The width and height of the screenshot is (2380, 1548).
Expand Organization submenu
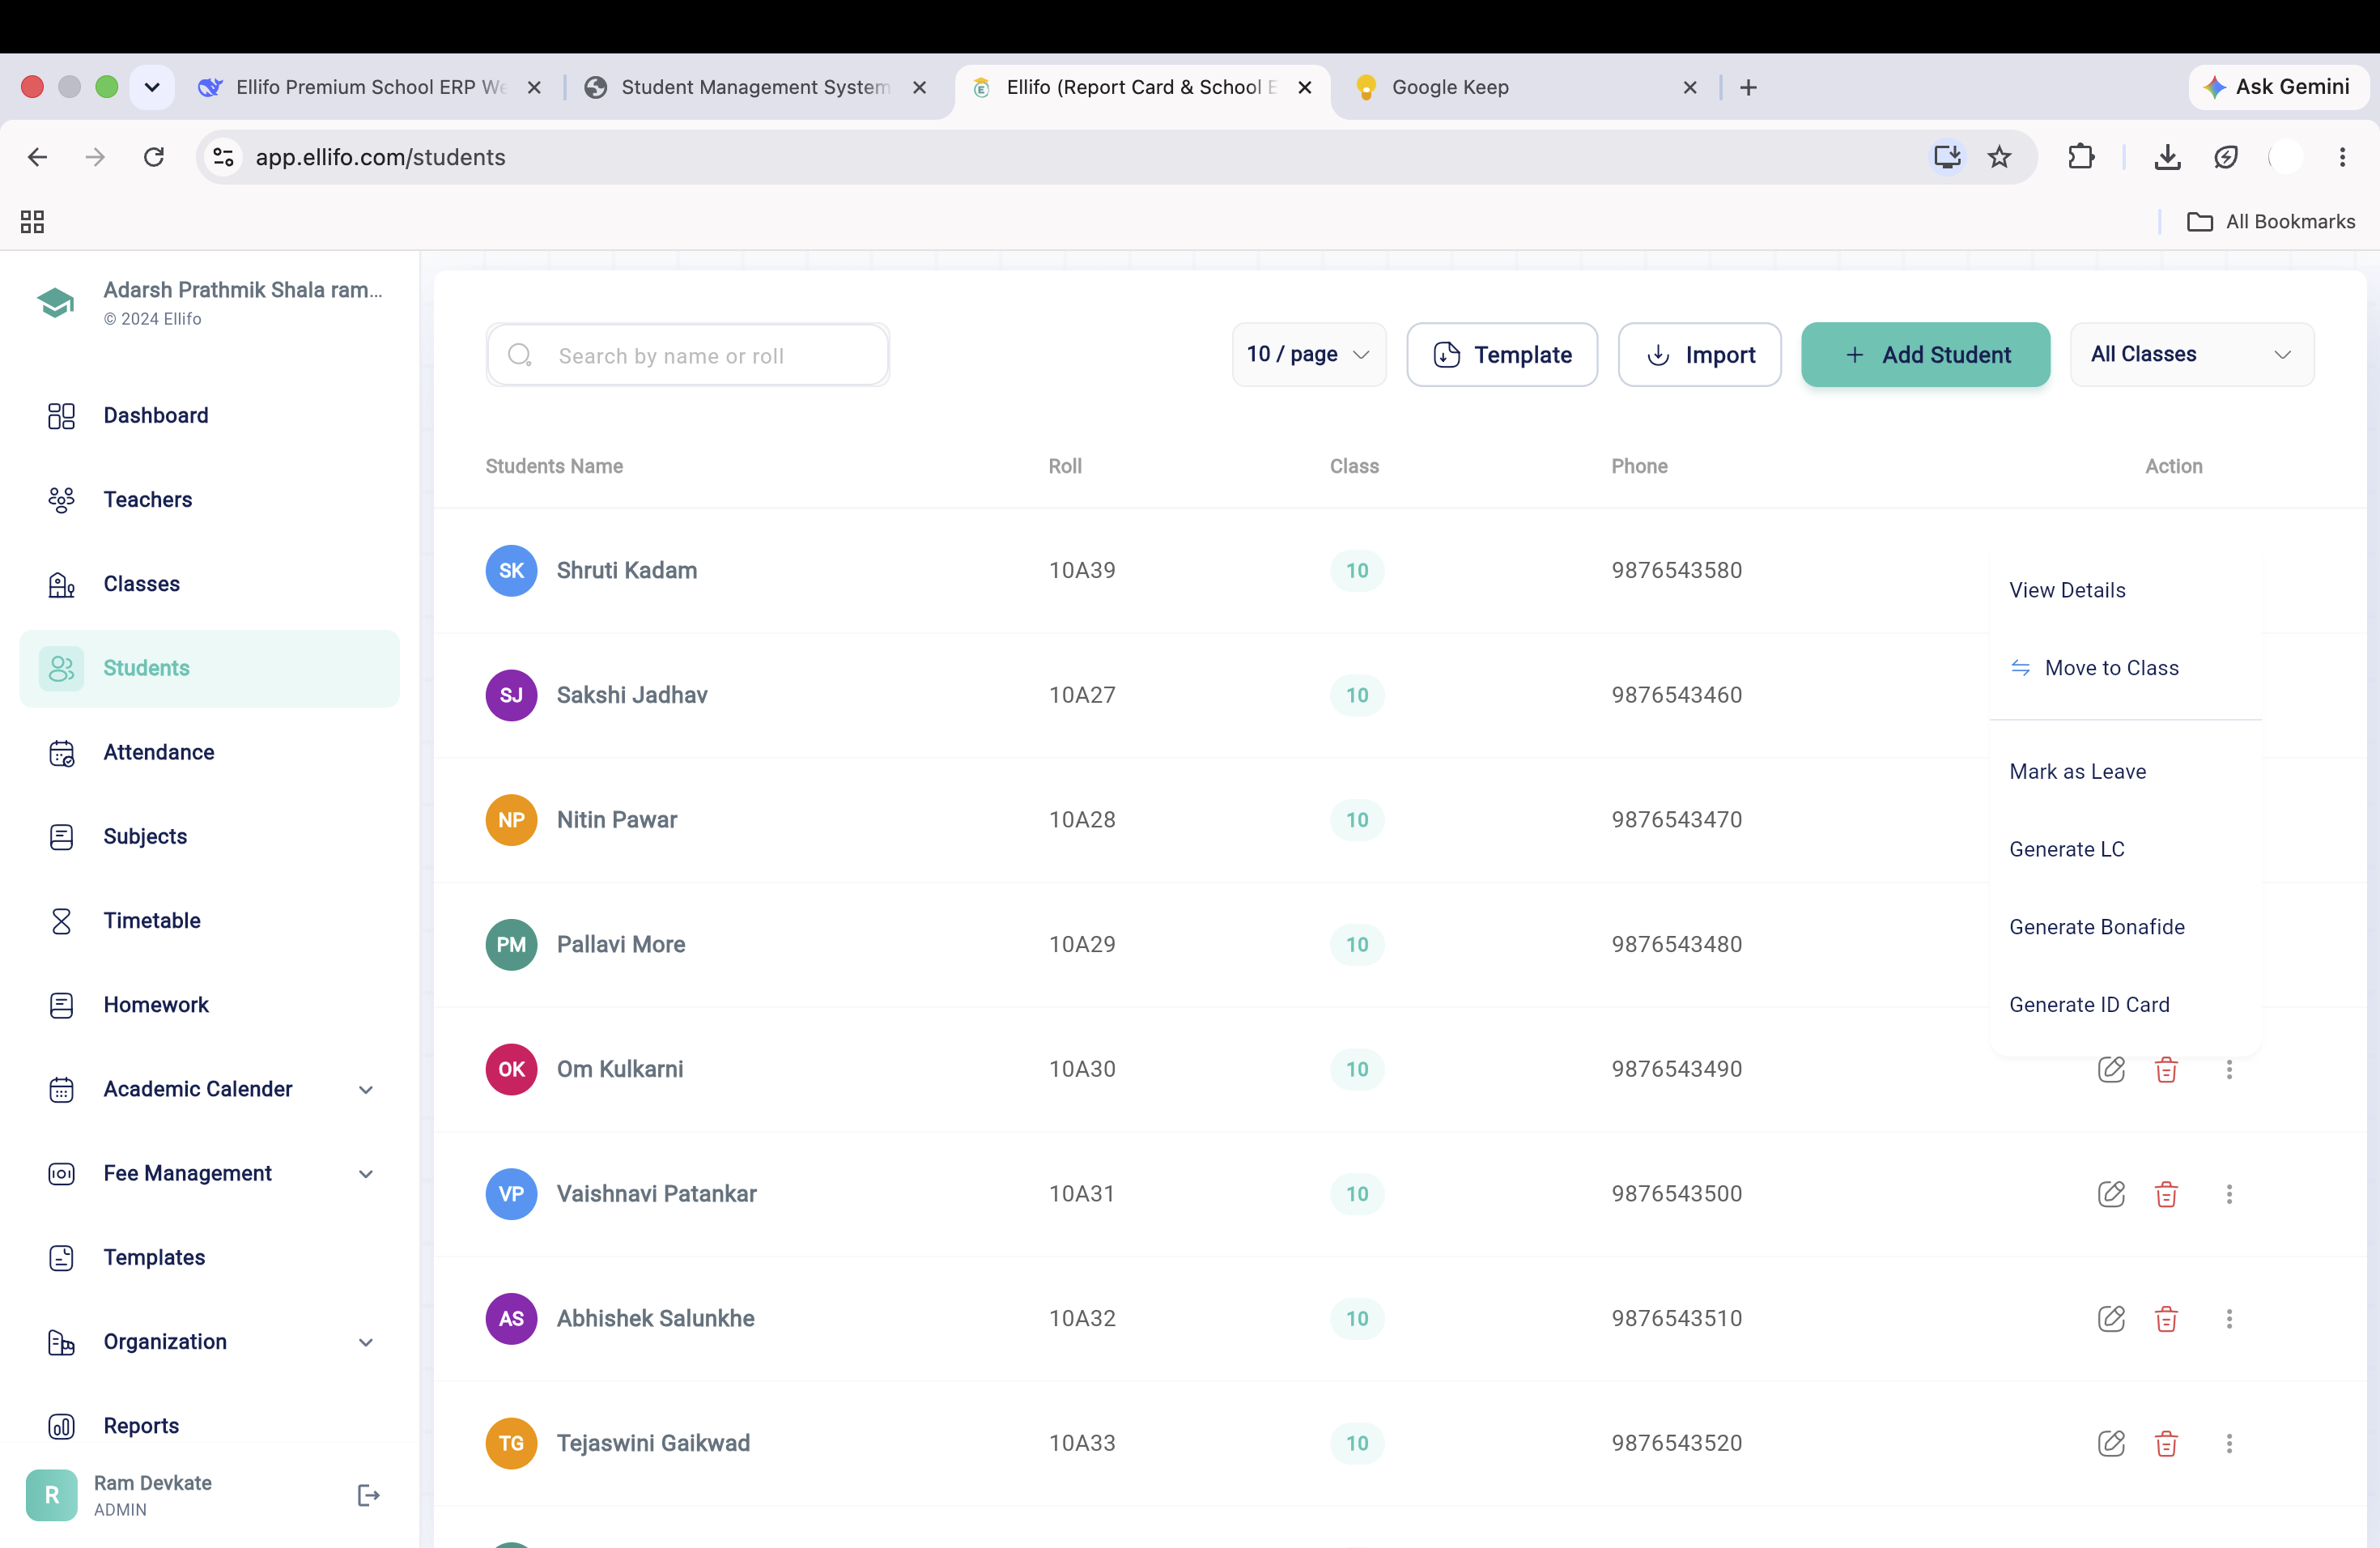click(366, 1342)
